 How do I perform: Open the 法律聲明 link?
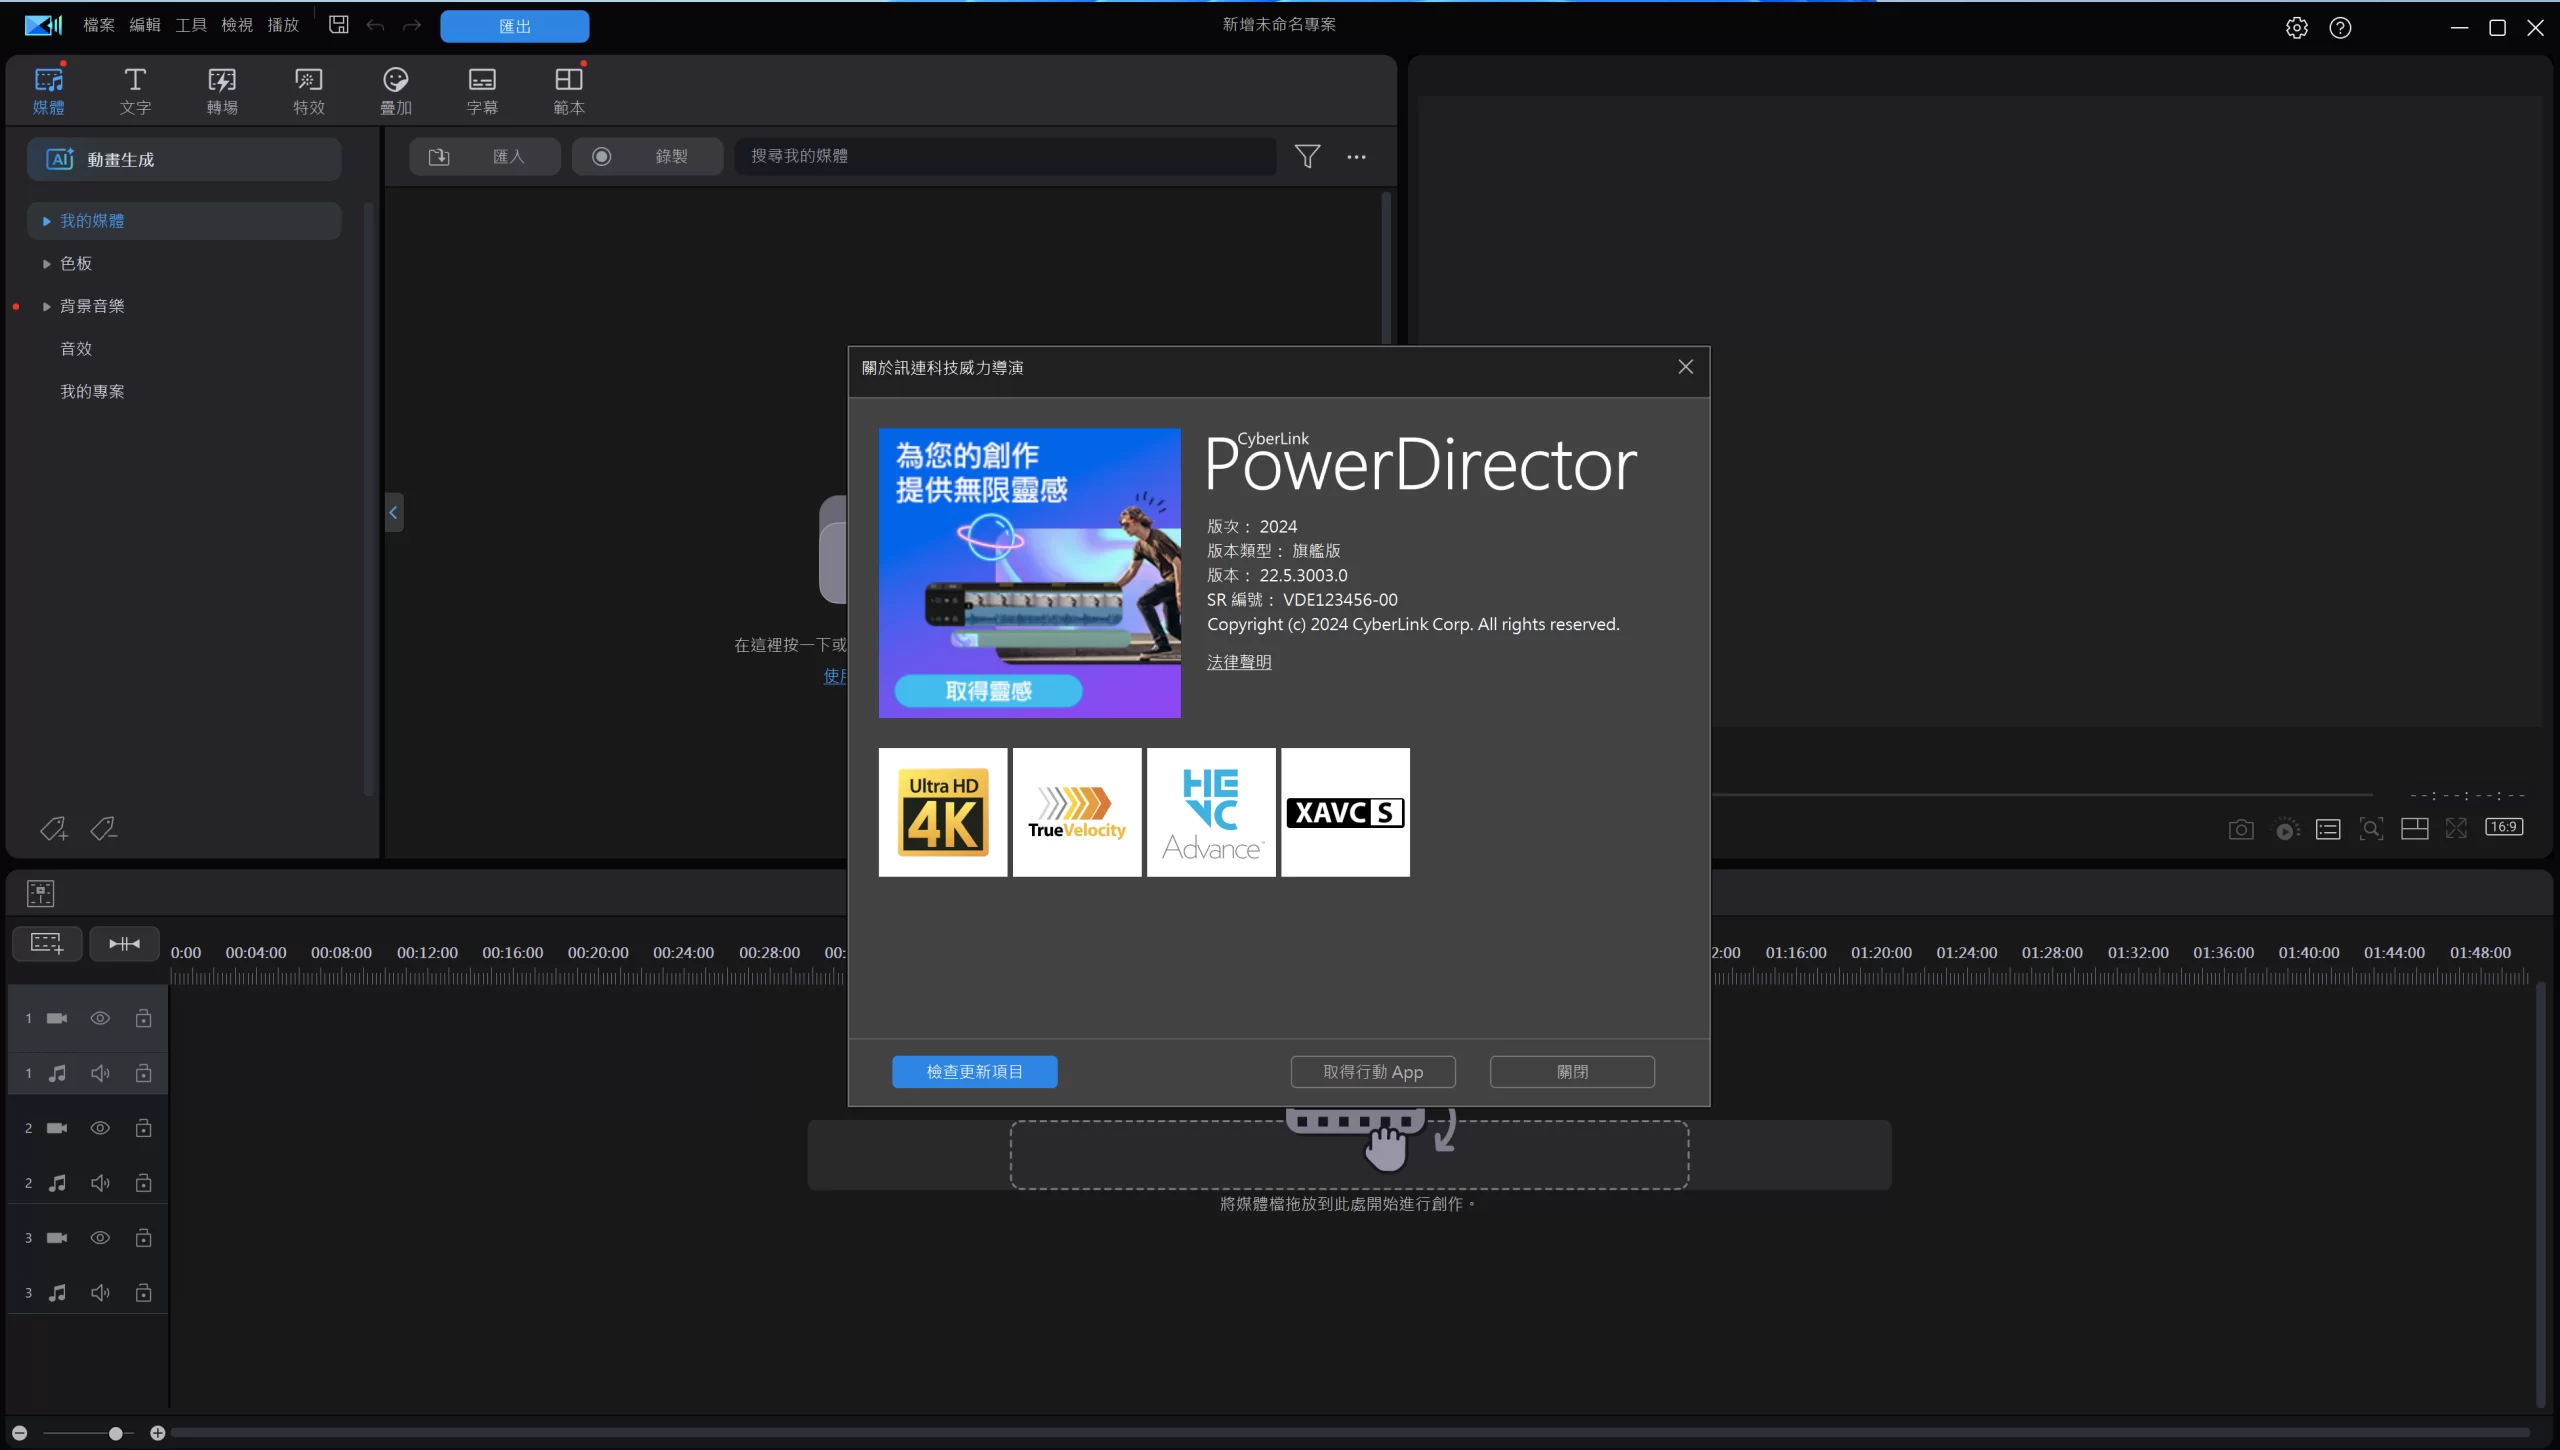[1238, 662]
